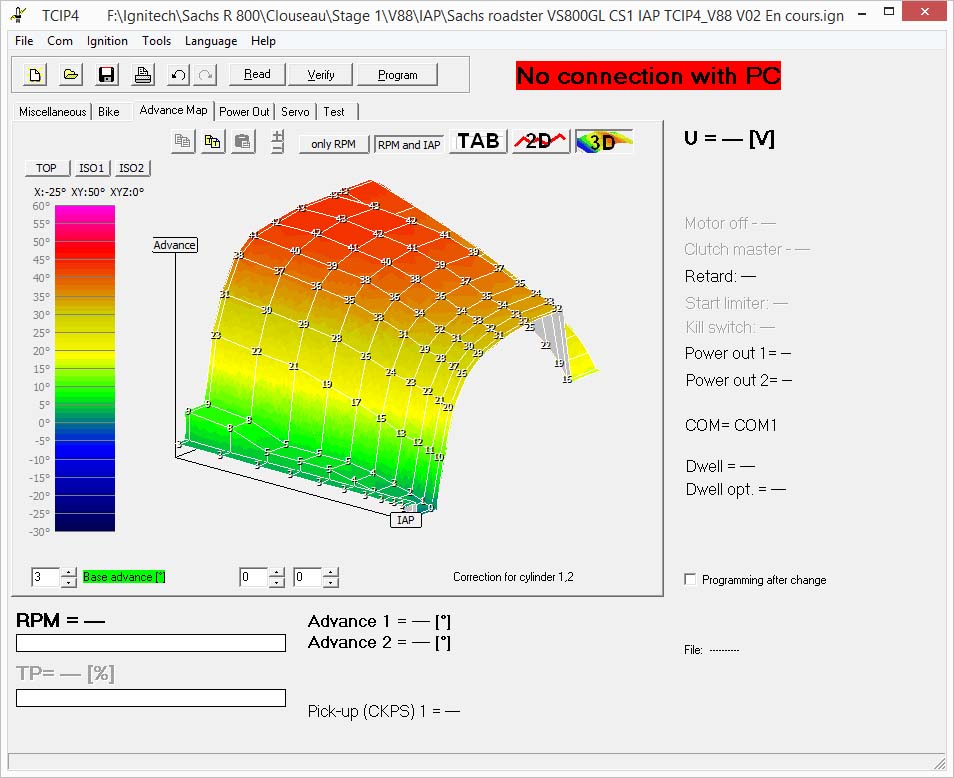Click the IAP axis label on chart

click(x=405, y=520)
